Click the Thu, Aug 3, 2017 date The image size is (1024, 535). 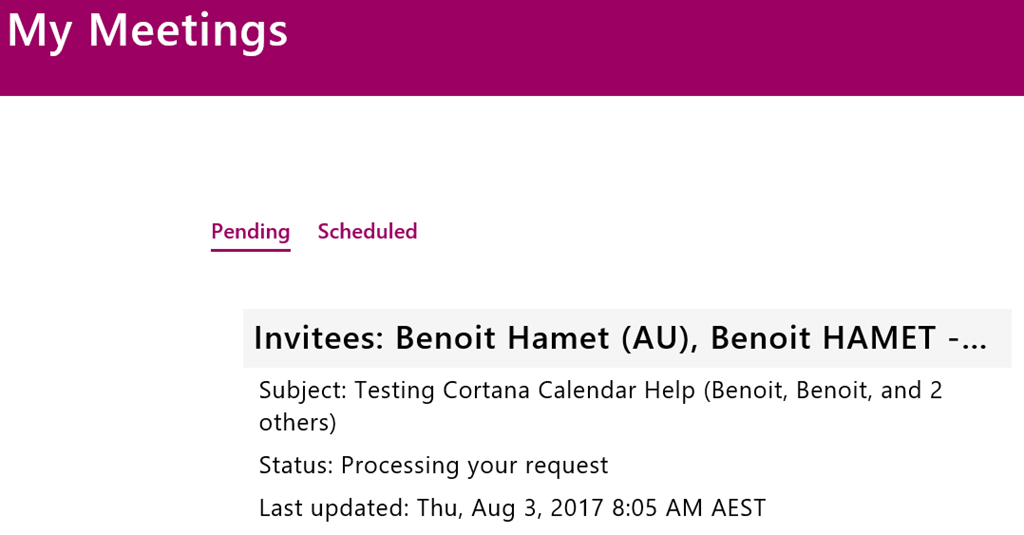pyautogui.click(x=510, y=508)
